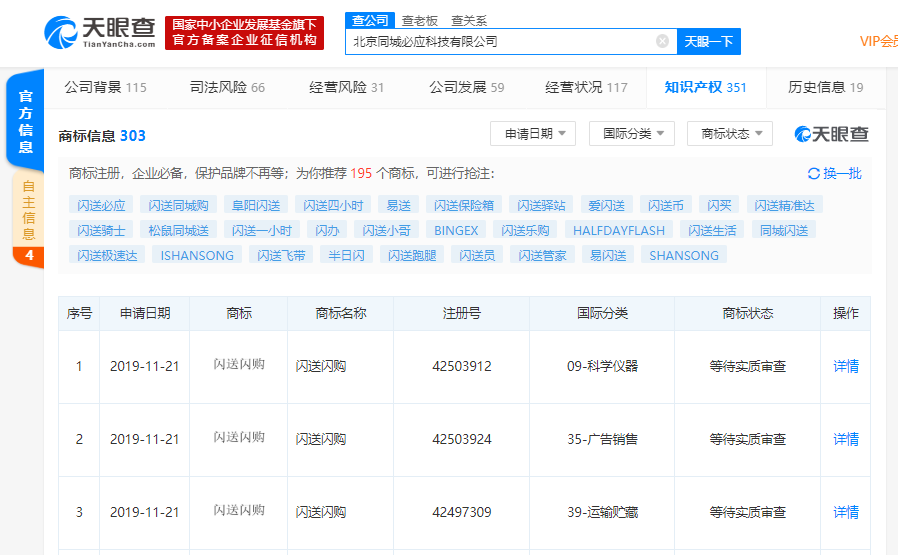This screenshot has width=898, height=555.
Task: Click the 闪送骑士 trademark tag
Action: (x=101, y=230)
